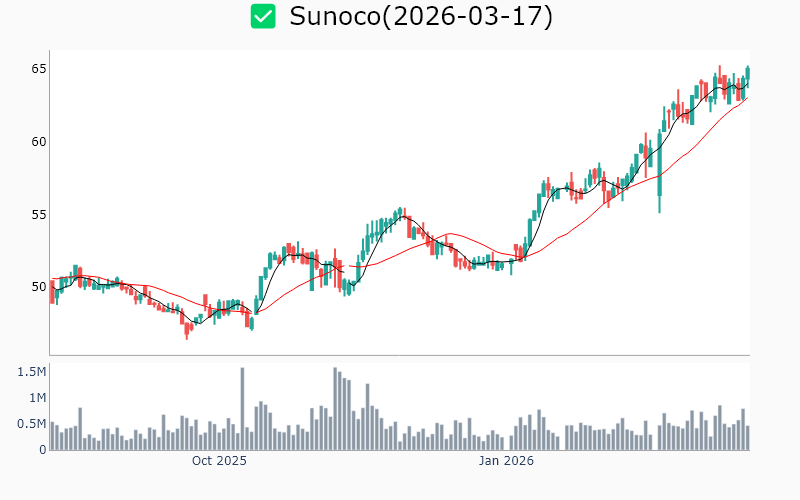This screenshot has width=800, height=500.
Task: Click the rightmost volume bar
Action: pyautogui.click(x=747, y=438)
